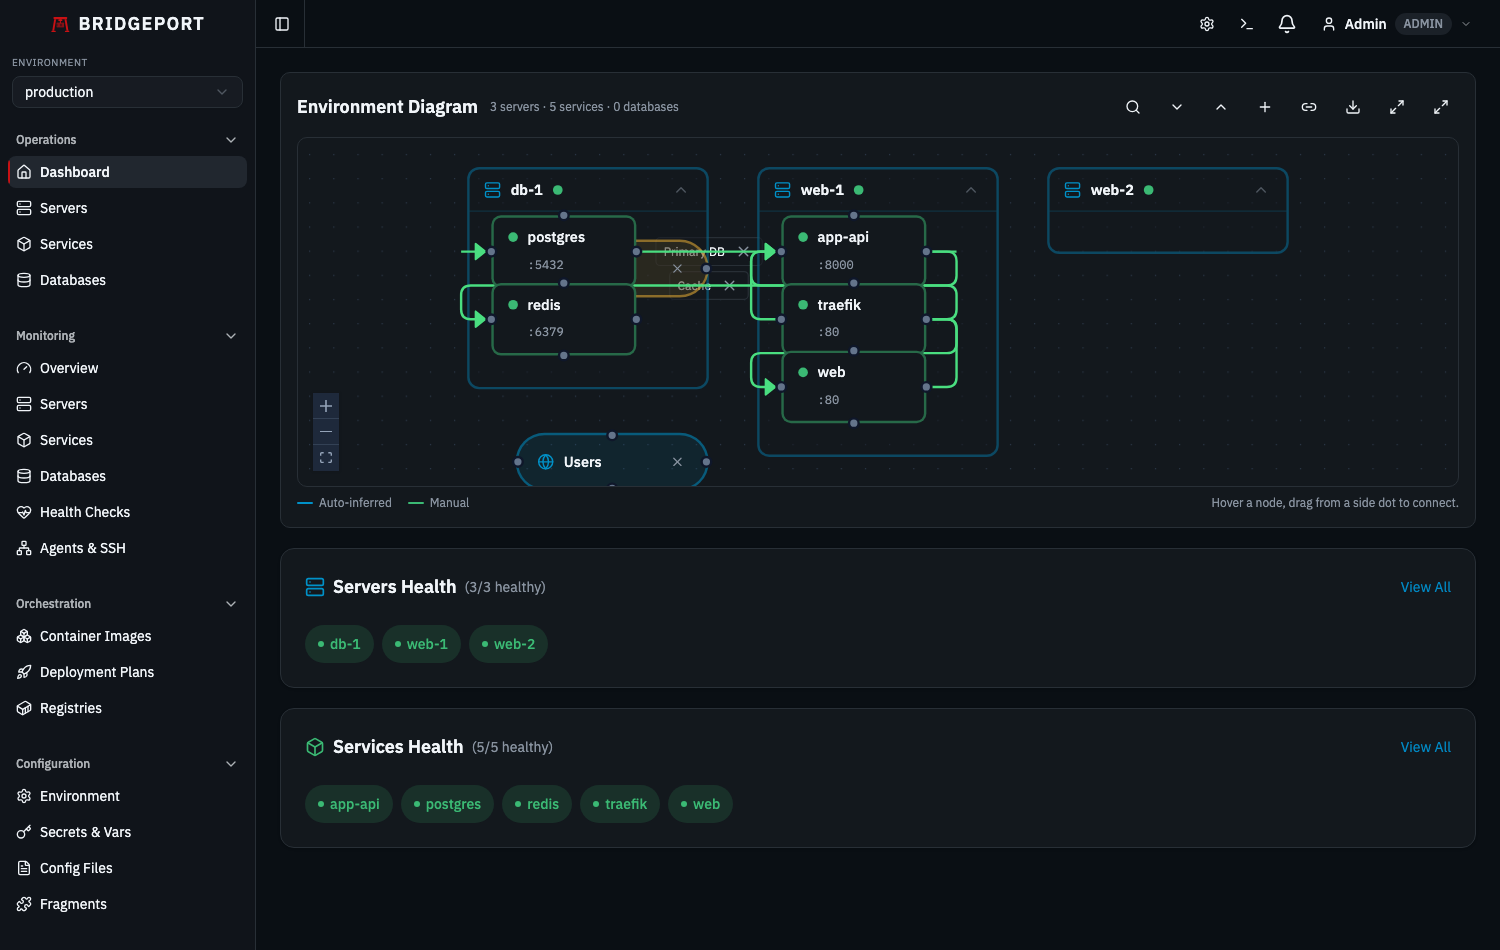Collapse the Orchestration section

click(231, 604)
